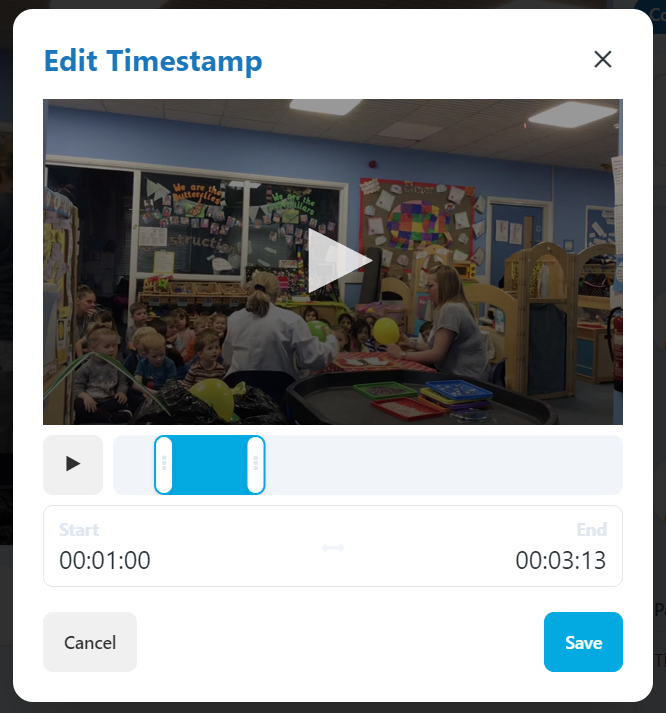Screen dimensions: 666x713
Task: Click the Start label above the time
Action: (x=79, y=530)
